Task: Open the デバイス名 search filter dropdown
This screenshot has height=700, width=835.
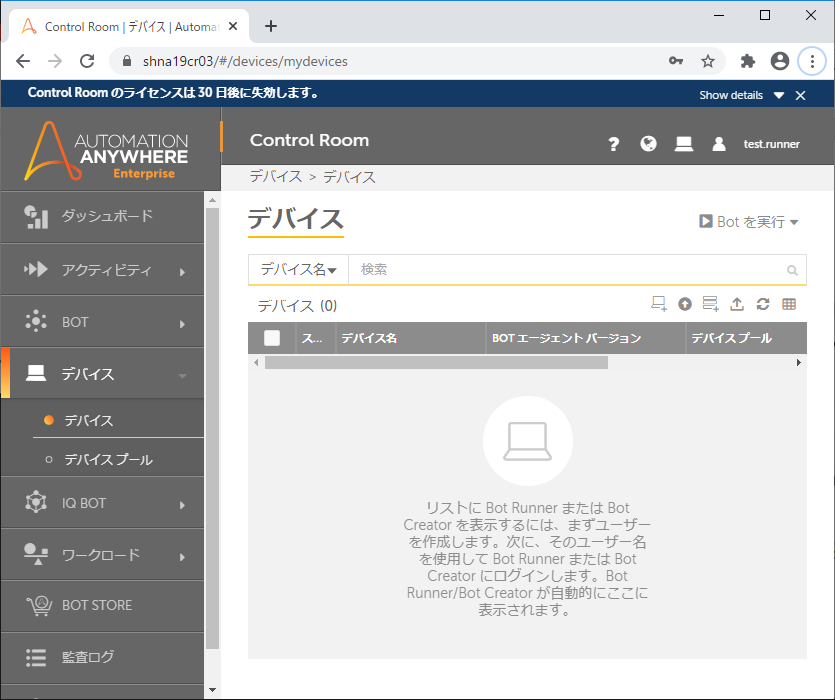Action: click(298, 270)
